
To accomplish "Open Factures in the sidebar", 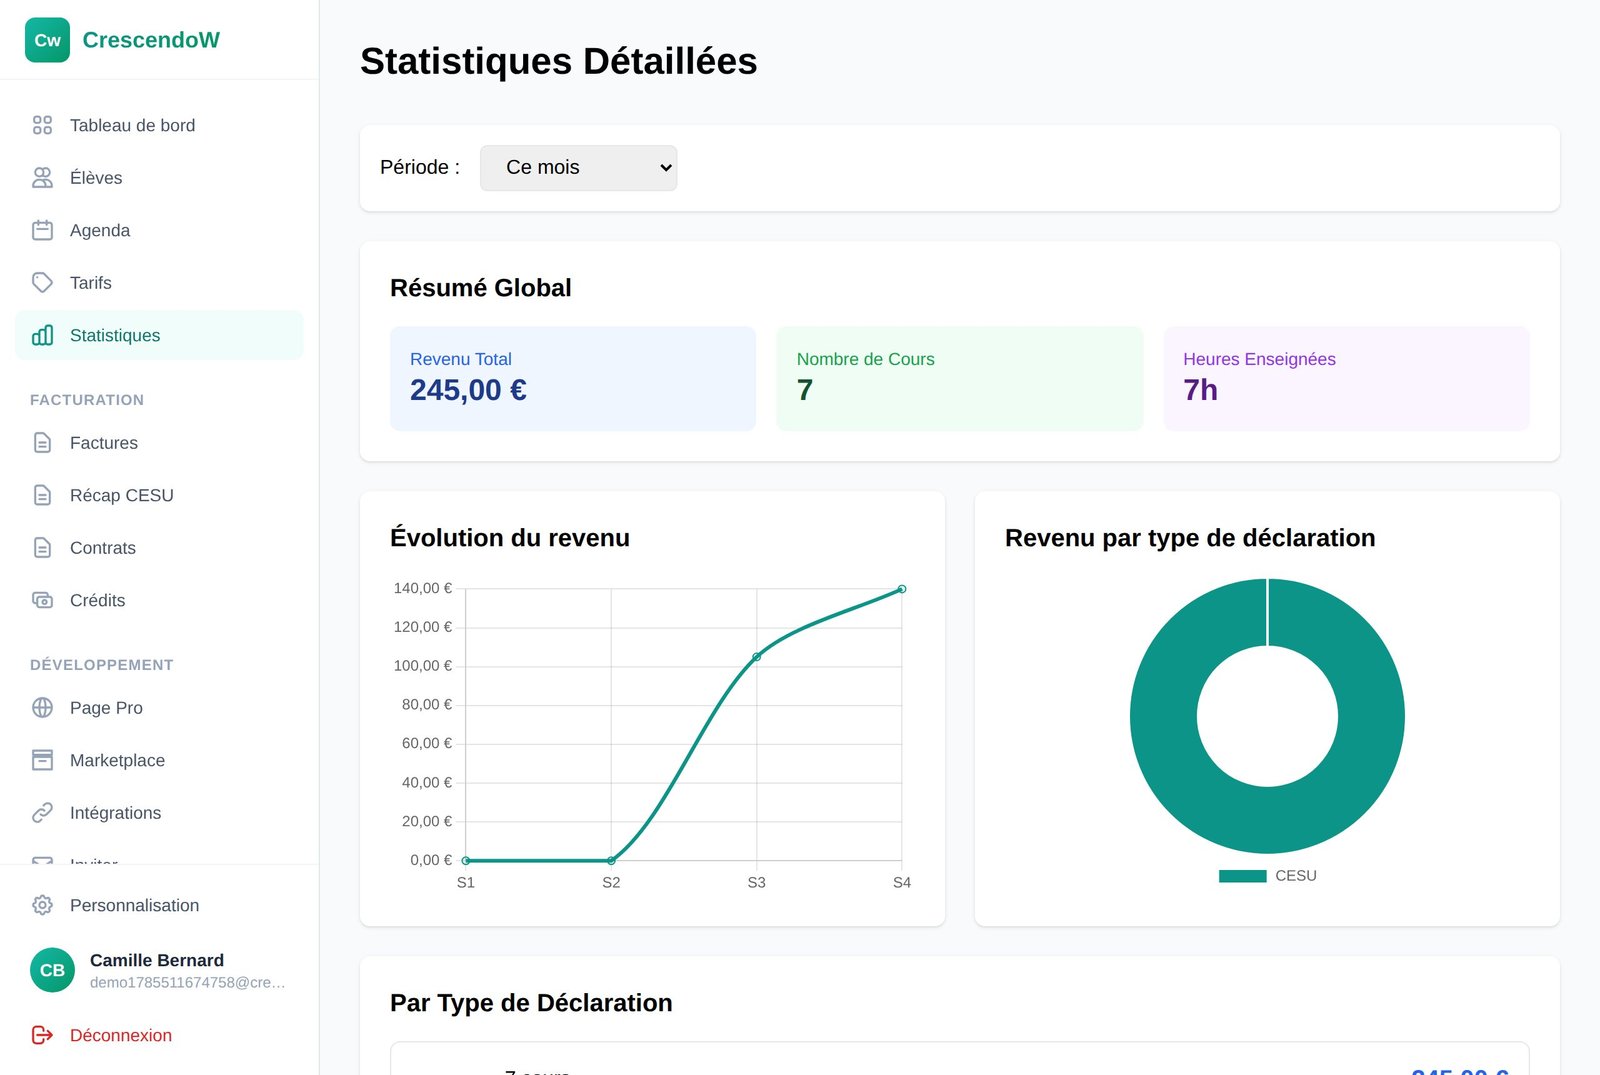I will point(159,443).
